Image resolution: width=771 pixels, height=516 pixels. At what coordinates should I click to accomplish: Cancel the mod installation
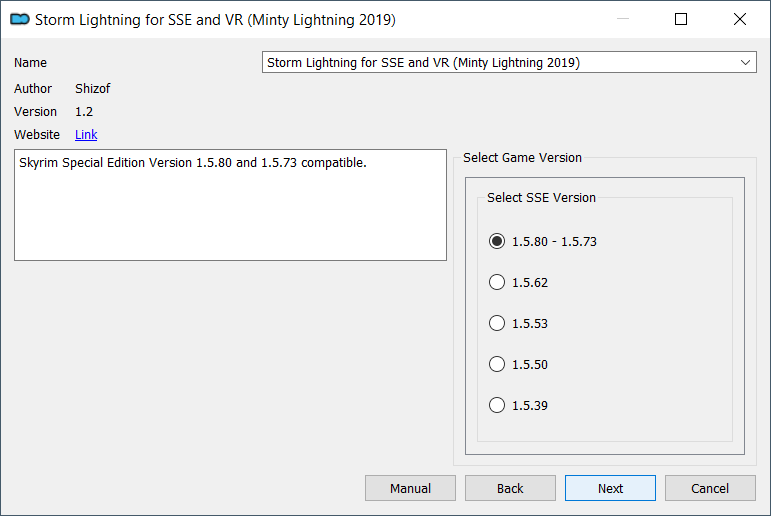point(710,488)
